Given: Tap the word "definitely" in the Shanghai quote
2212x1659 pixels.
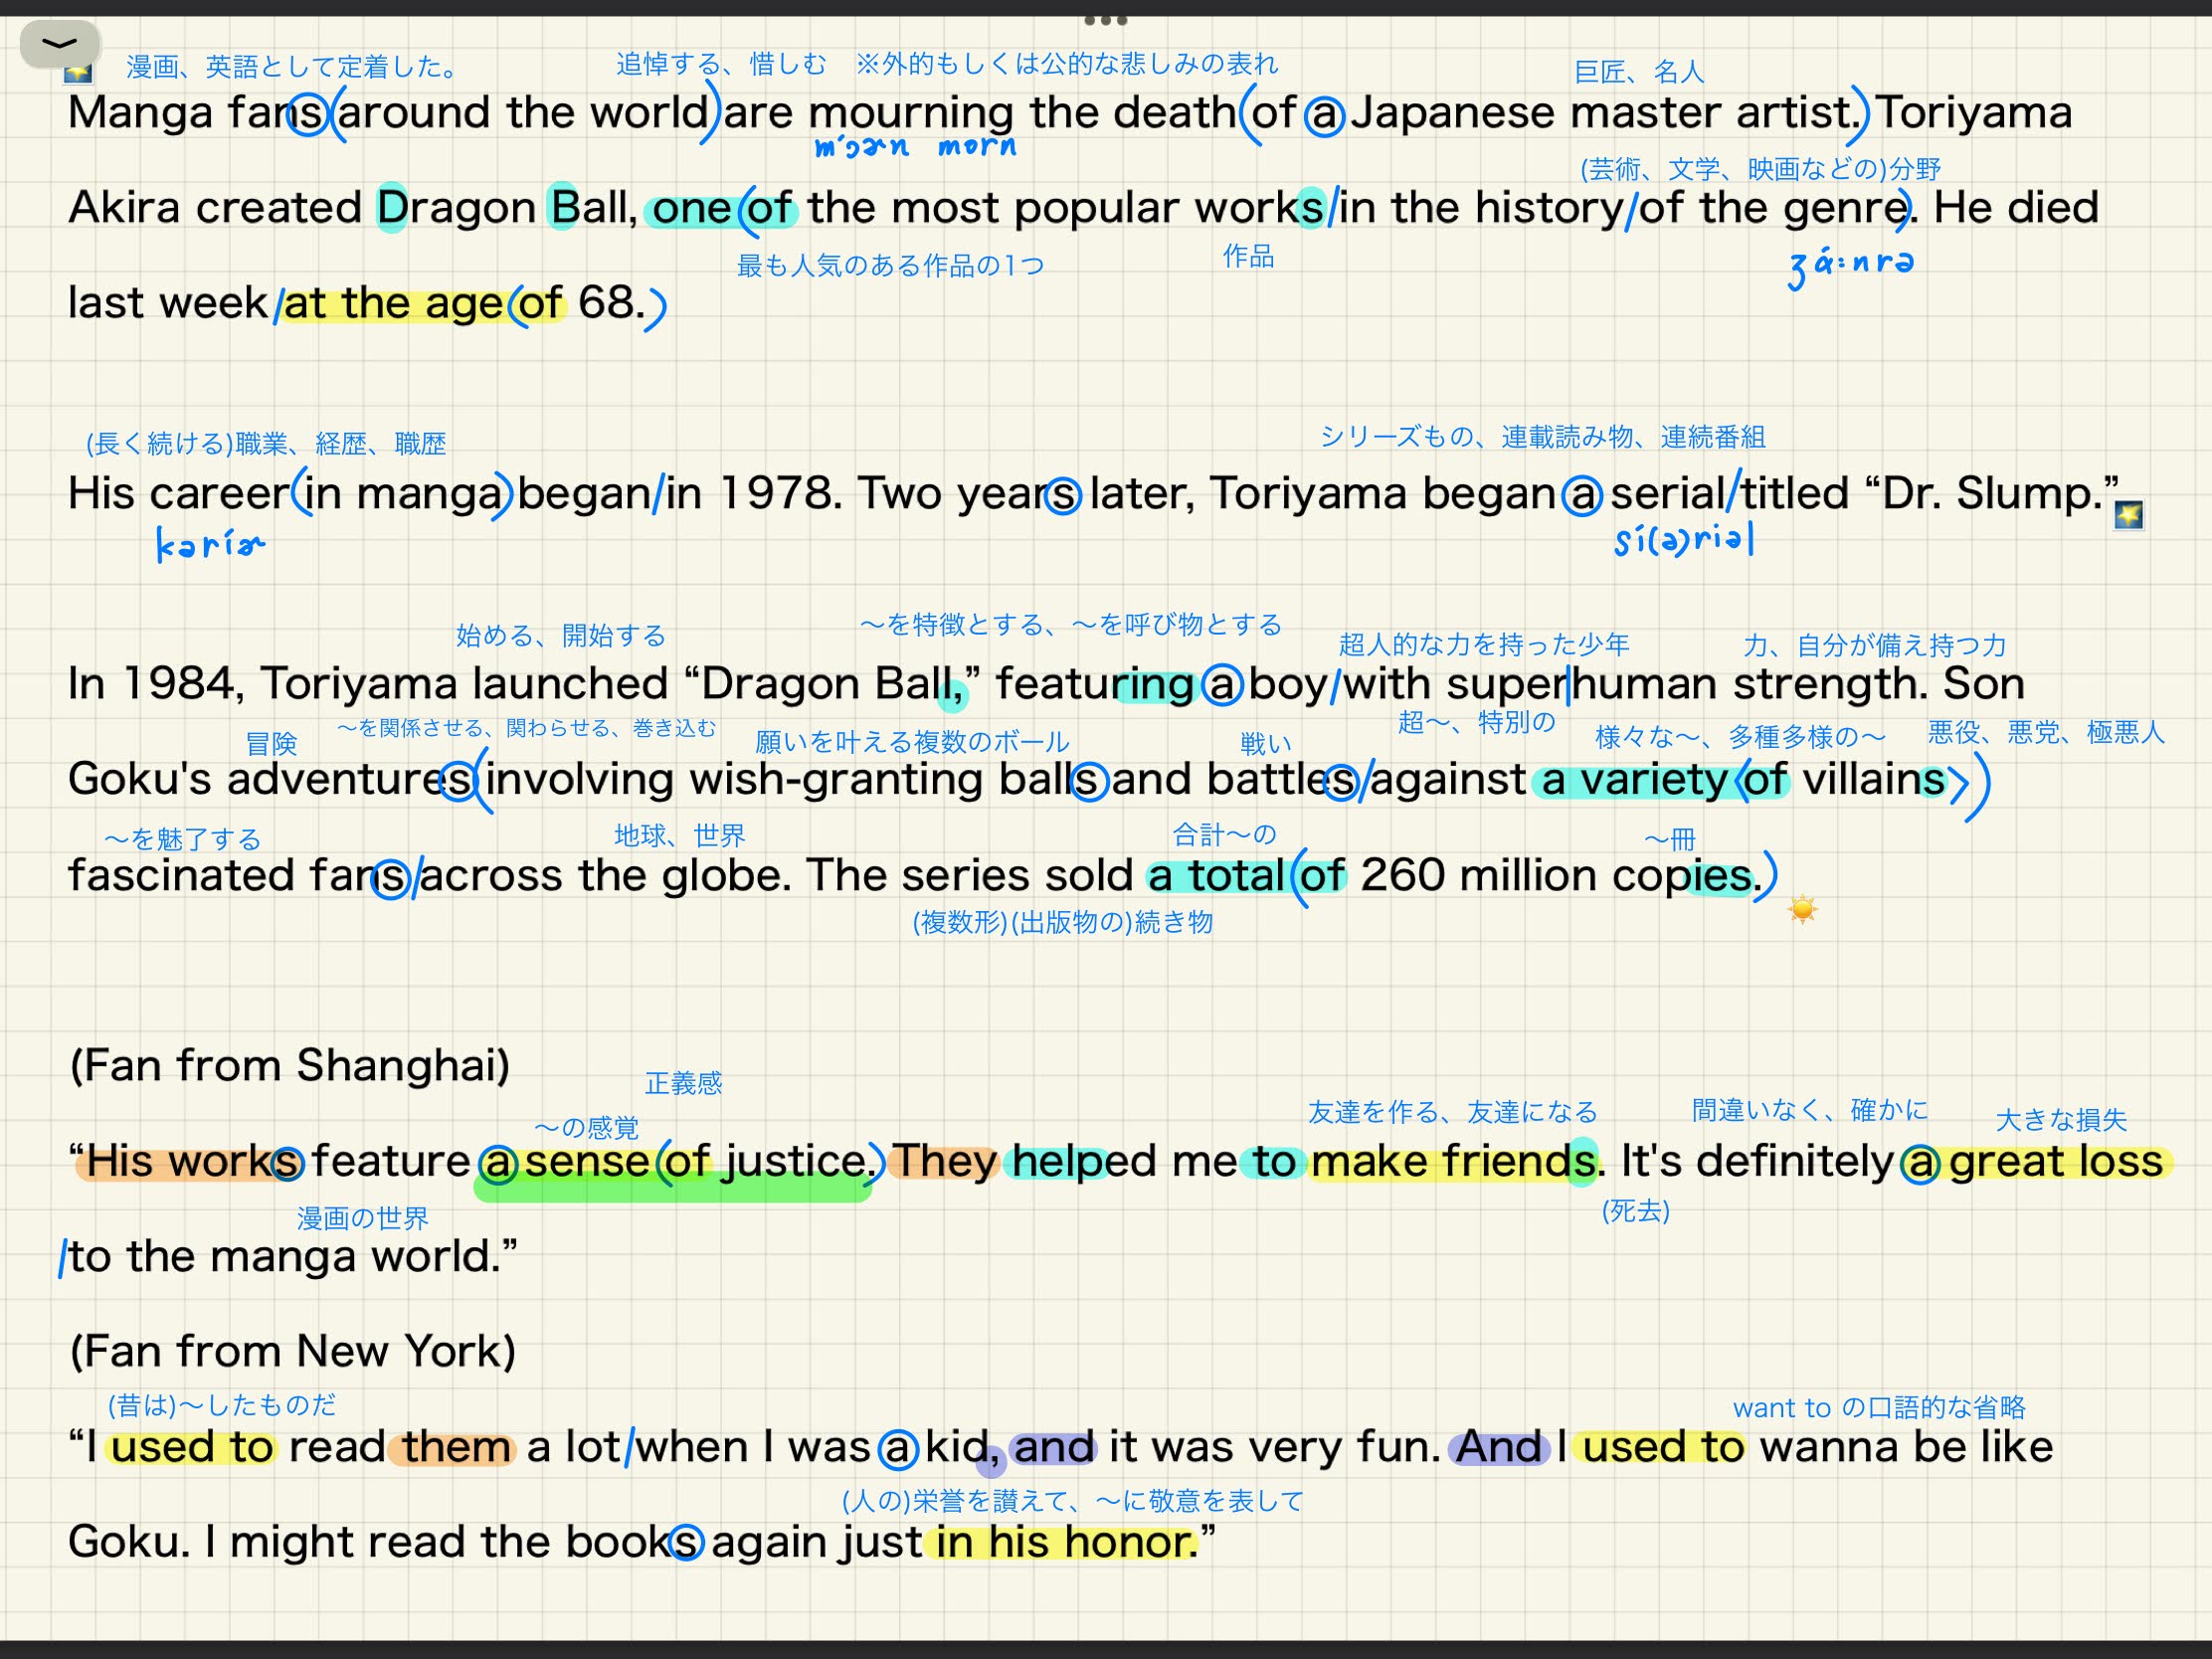Looking at the screenshot, I should coord(1794,1161).
